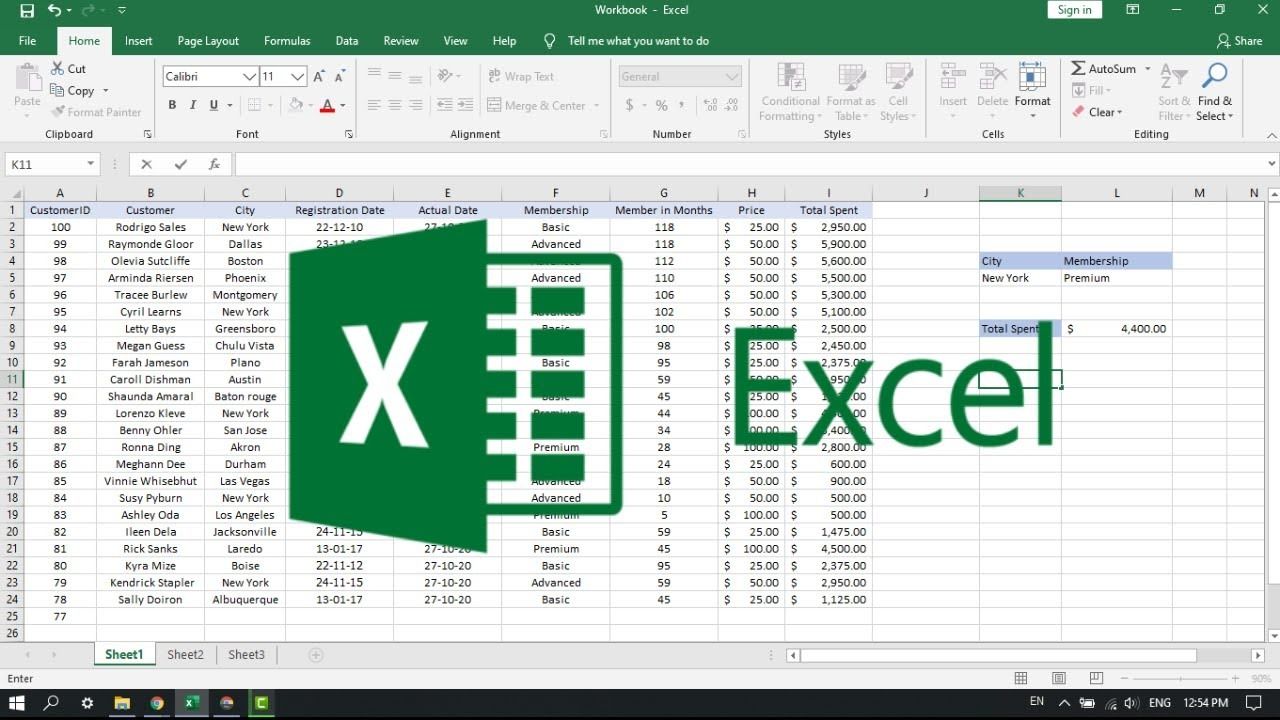The height and width of the screenshot is (720, 1280).
Task: Click the Share button
Action: click(1239, 41)
